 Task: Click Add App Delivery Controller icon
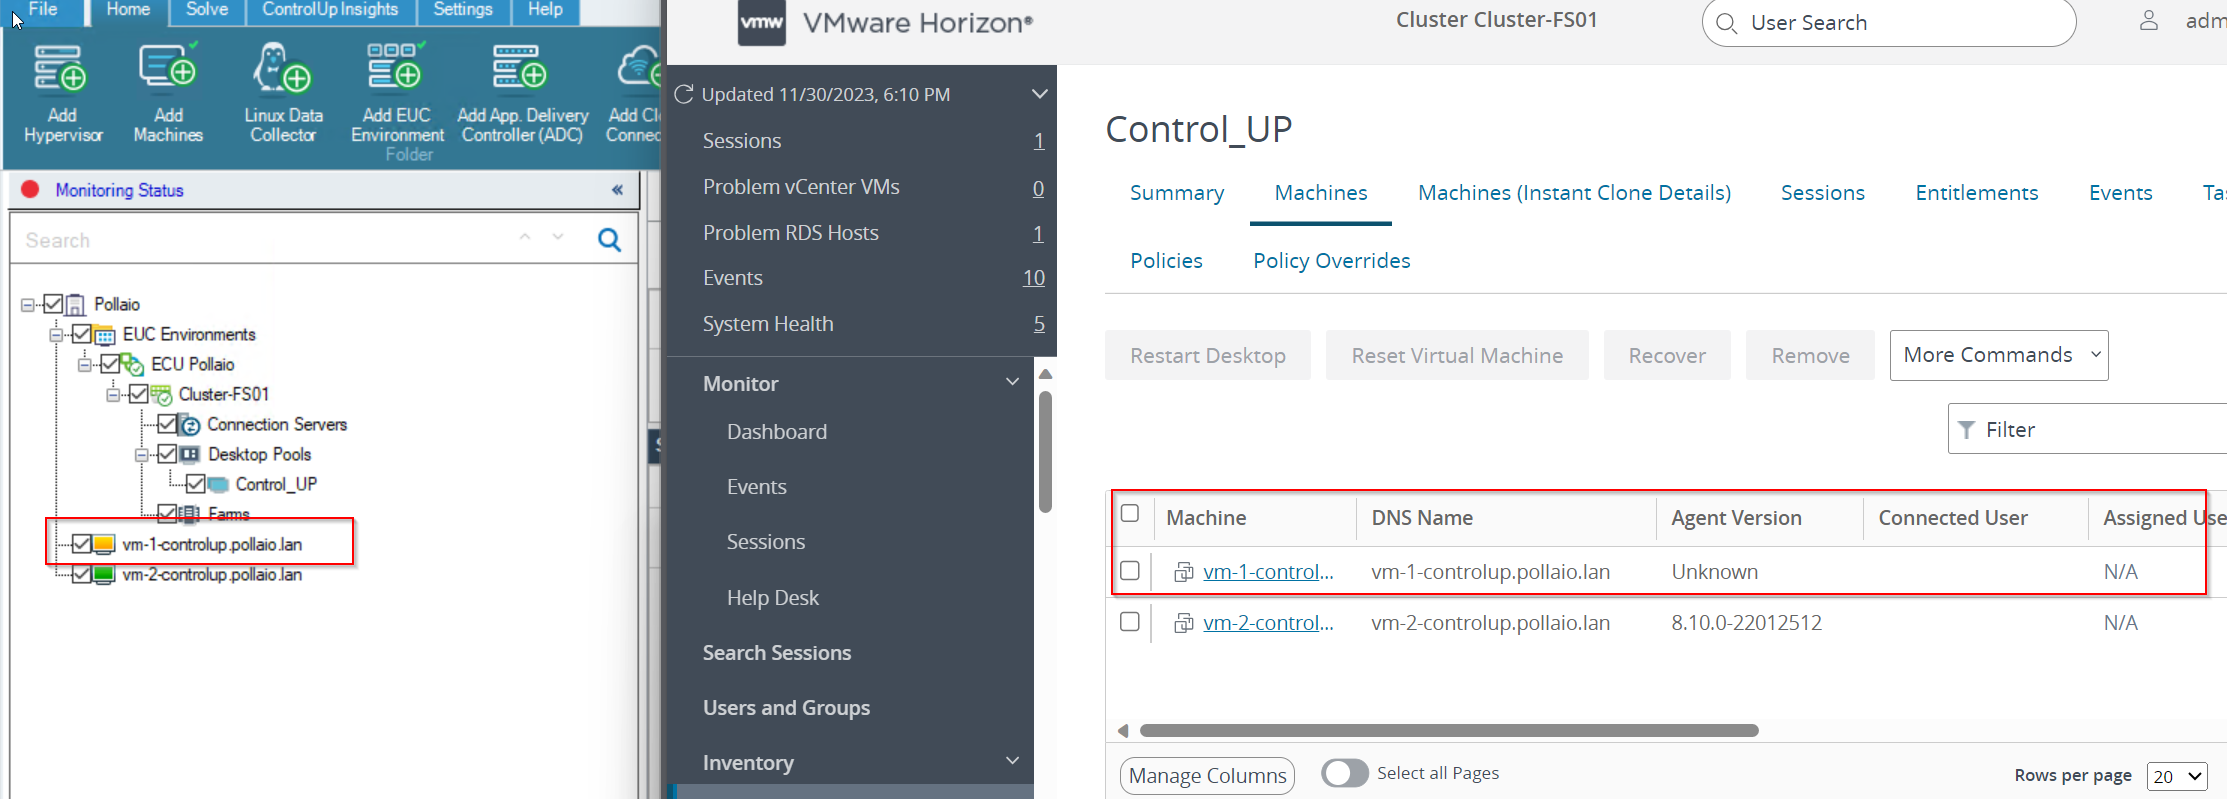tap(520, 67)
